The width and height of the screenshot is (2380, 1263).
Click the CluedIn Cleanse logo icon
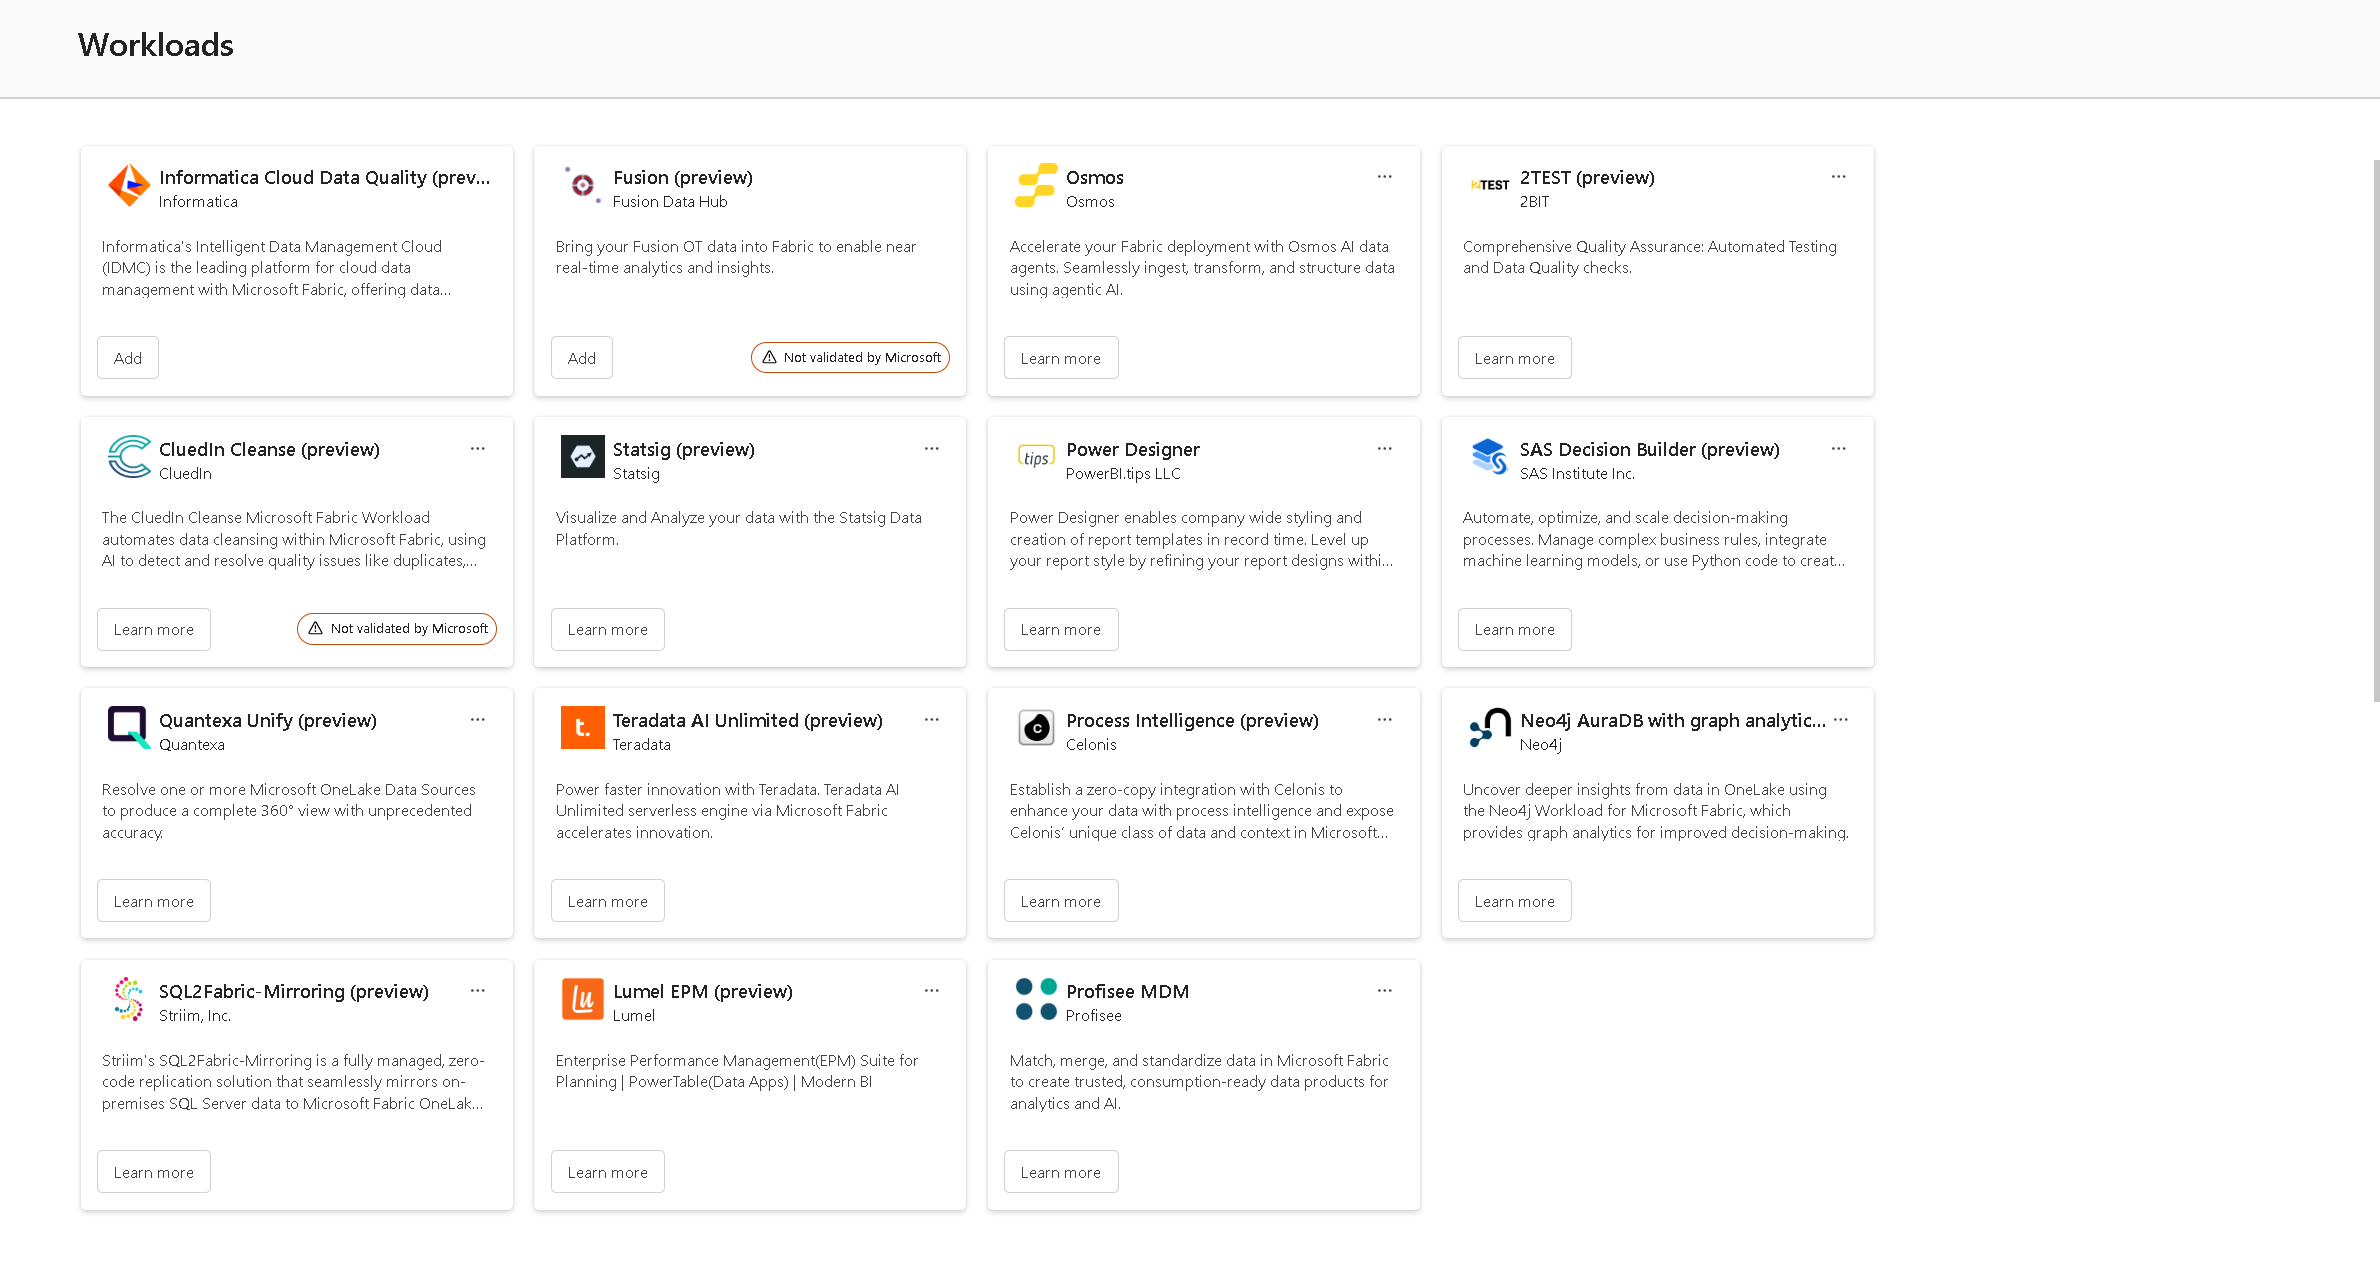click(129, 457)
